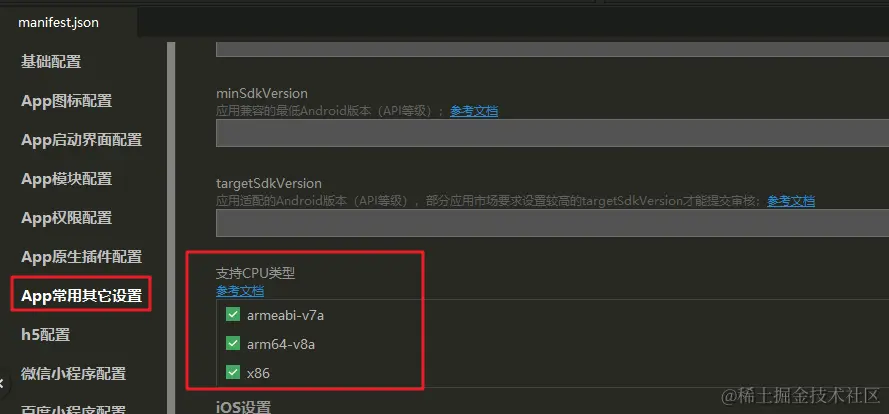Disable the x86 CPU type checkbox
This screenshot has width=889, height=414.
pyautogui.click(x=232, y=373)
